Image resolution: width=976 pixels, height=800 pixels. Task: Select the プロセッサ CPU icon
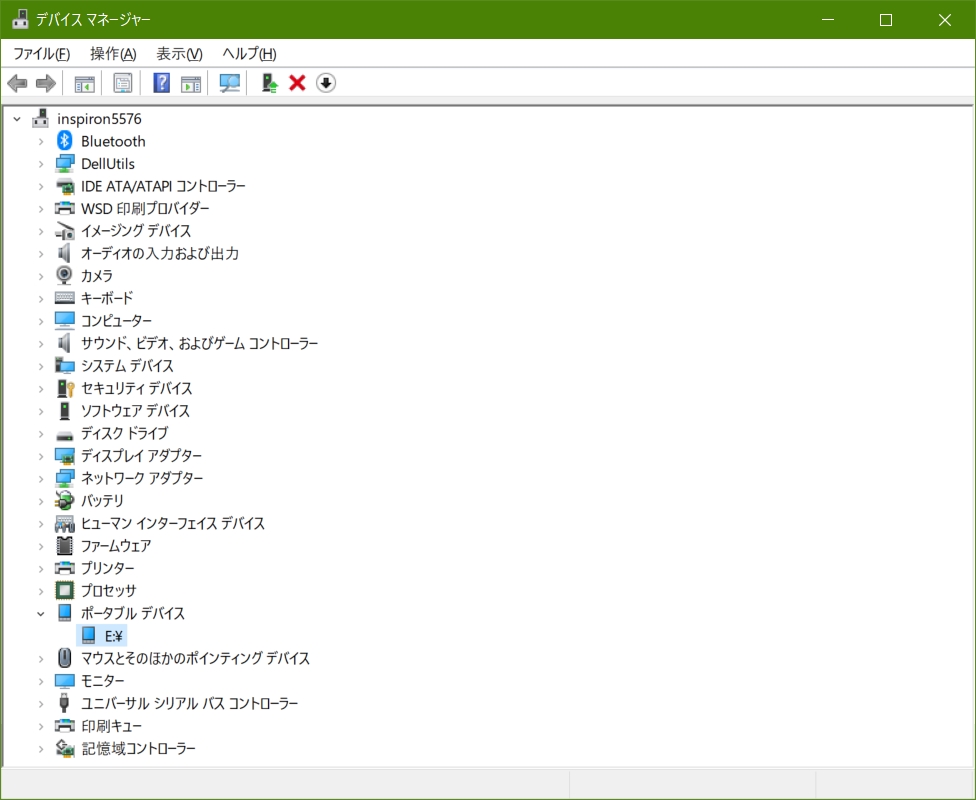click(65, 590)
